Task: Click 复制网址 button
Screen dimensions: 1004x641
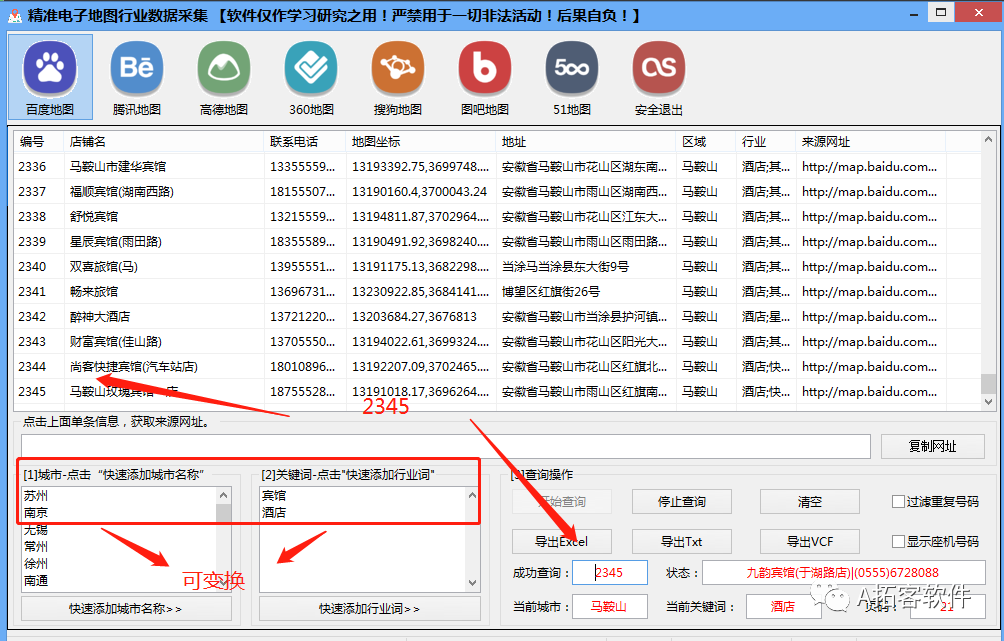Action: pos(932,446)
